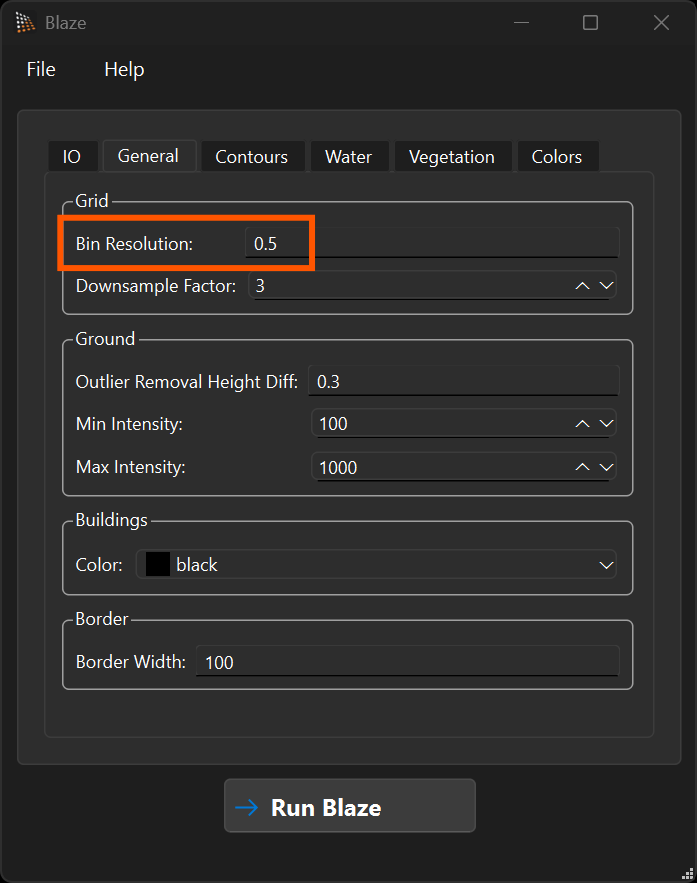This screenshot has height=883, width=697.
Task: Open the Help menu
Action: [123, 69]
